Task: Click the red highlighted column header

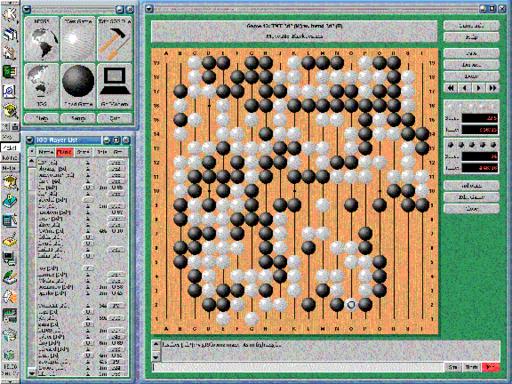Action: 65,152
